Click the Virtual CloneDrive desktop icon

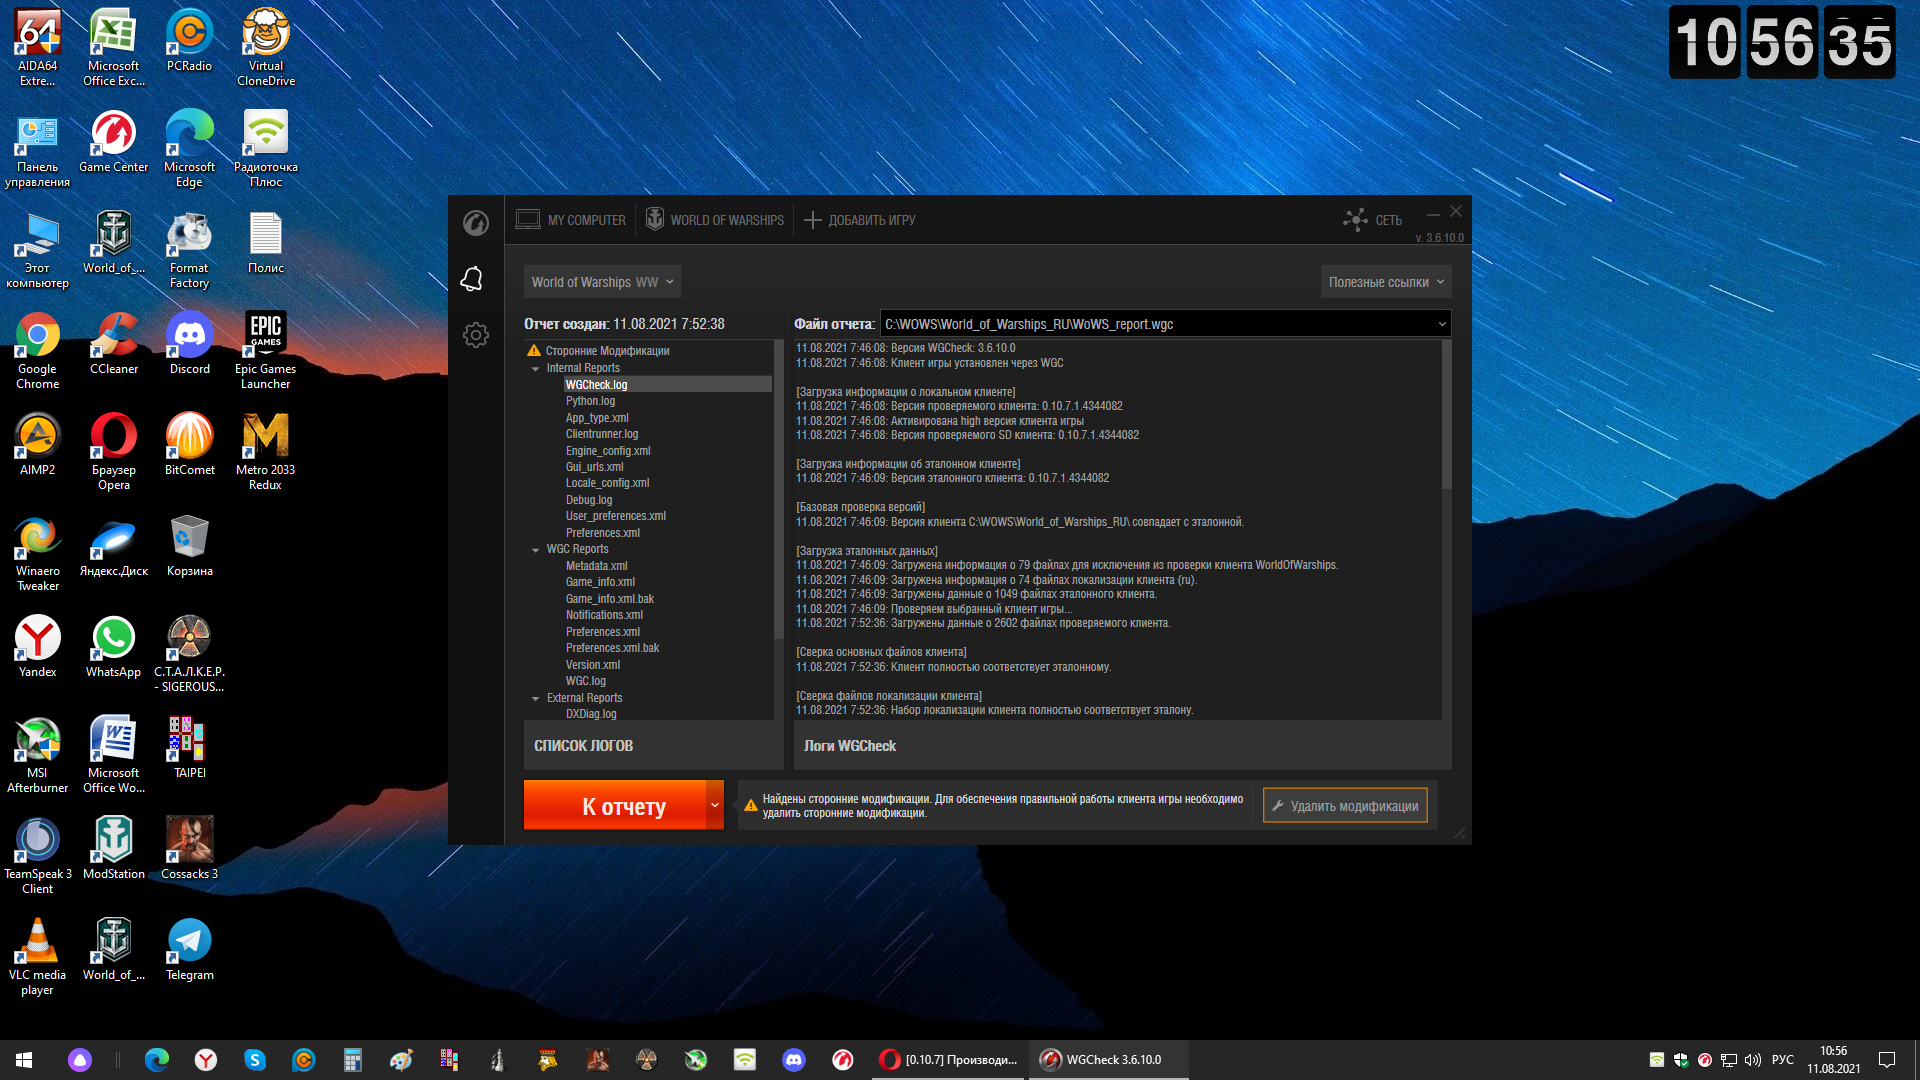pos(266,48)
